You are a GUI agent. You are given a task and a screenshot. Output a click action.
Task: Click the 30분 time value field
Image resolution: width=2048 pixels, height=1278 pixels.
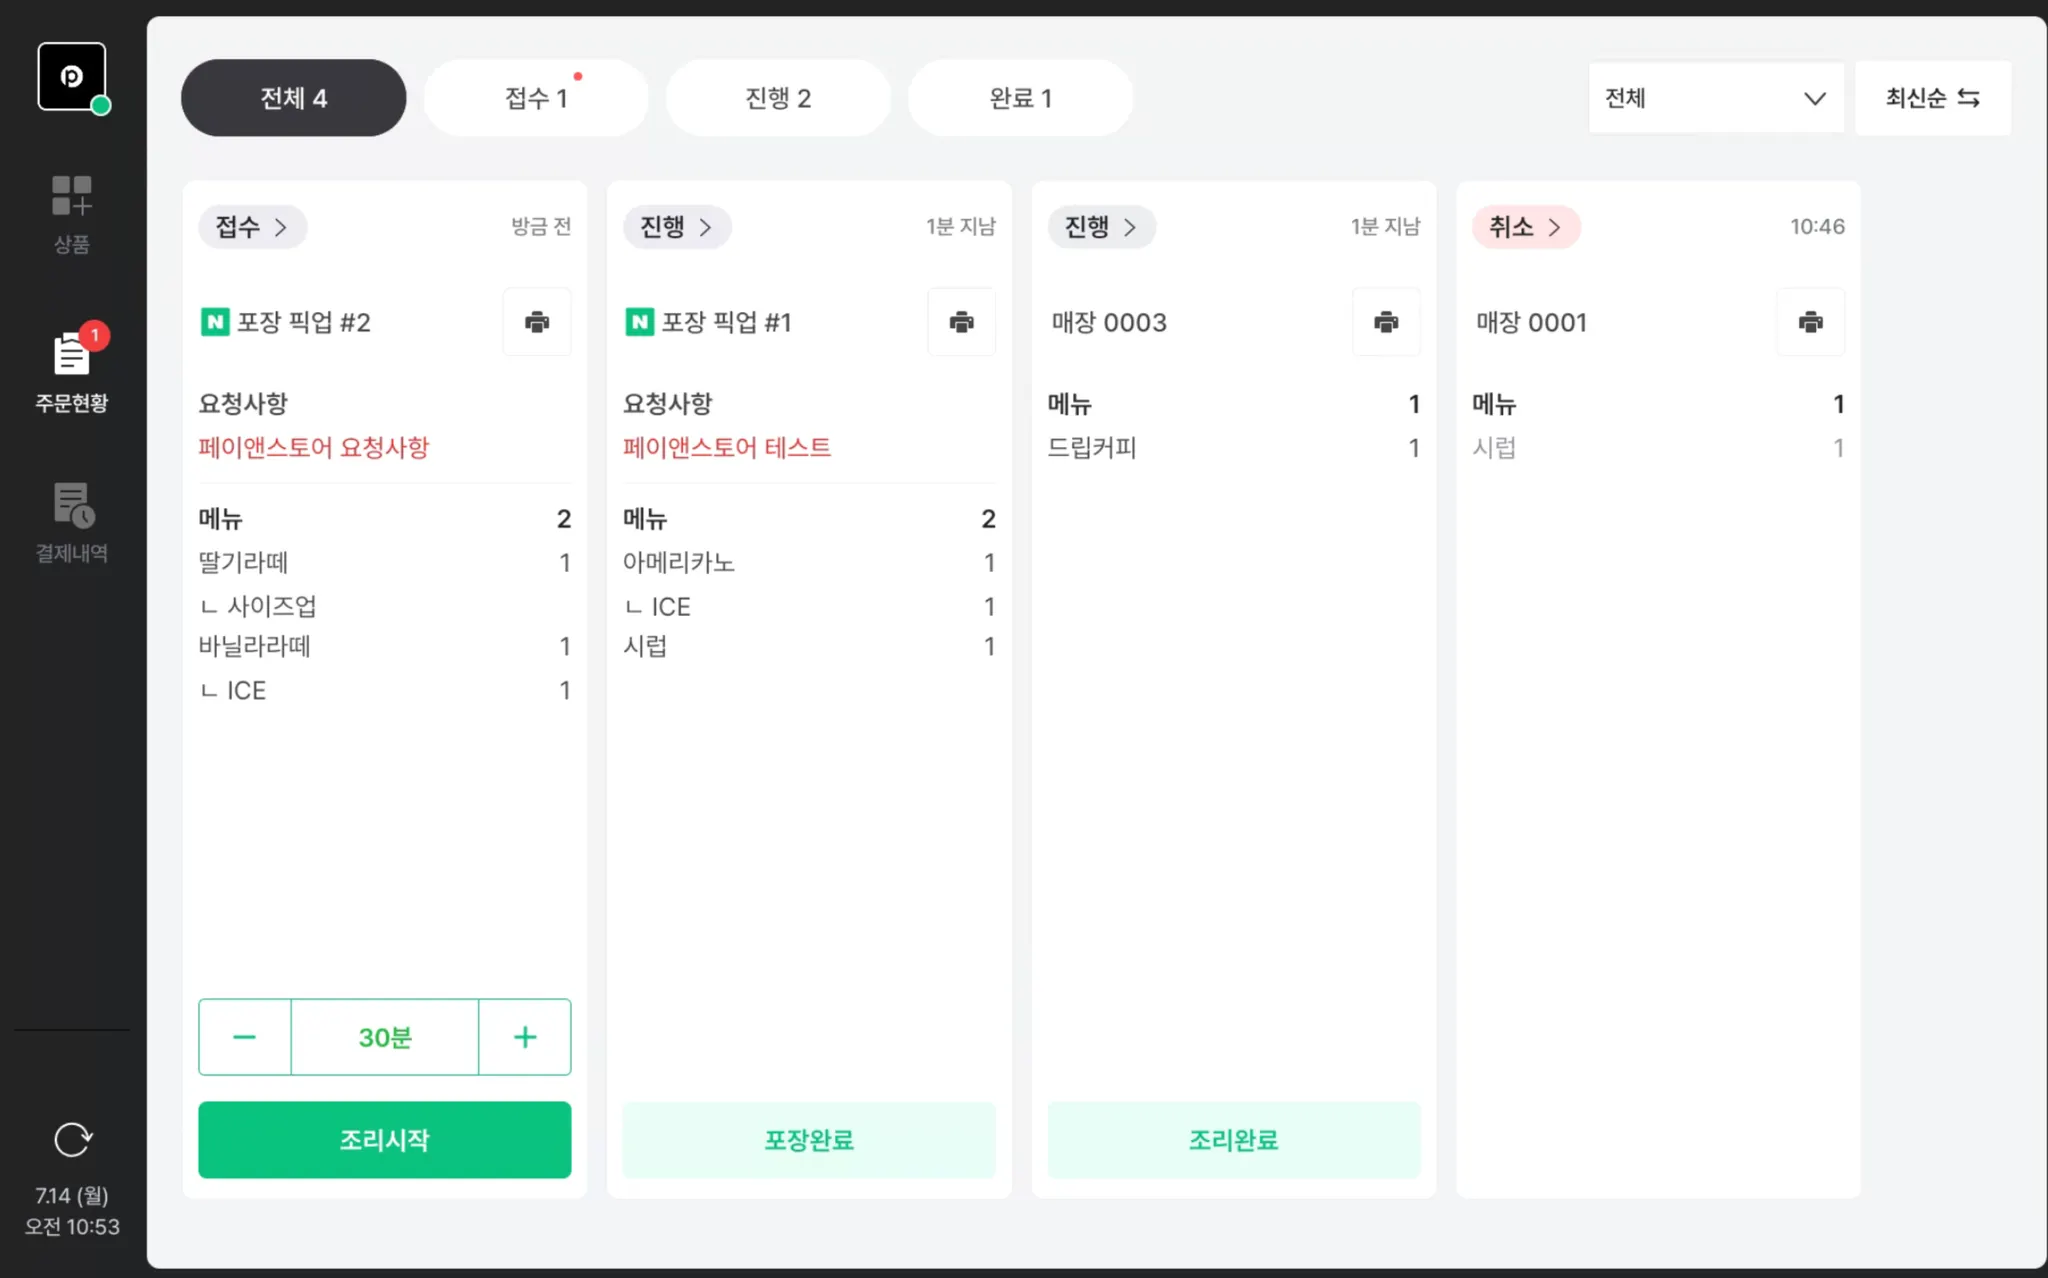385,1037
